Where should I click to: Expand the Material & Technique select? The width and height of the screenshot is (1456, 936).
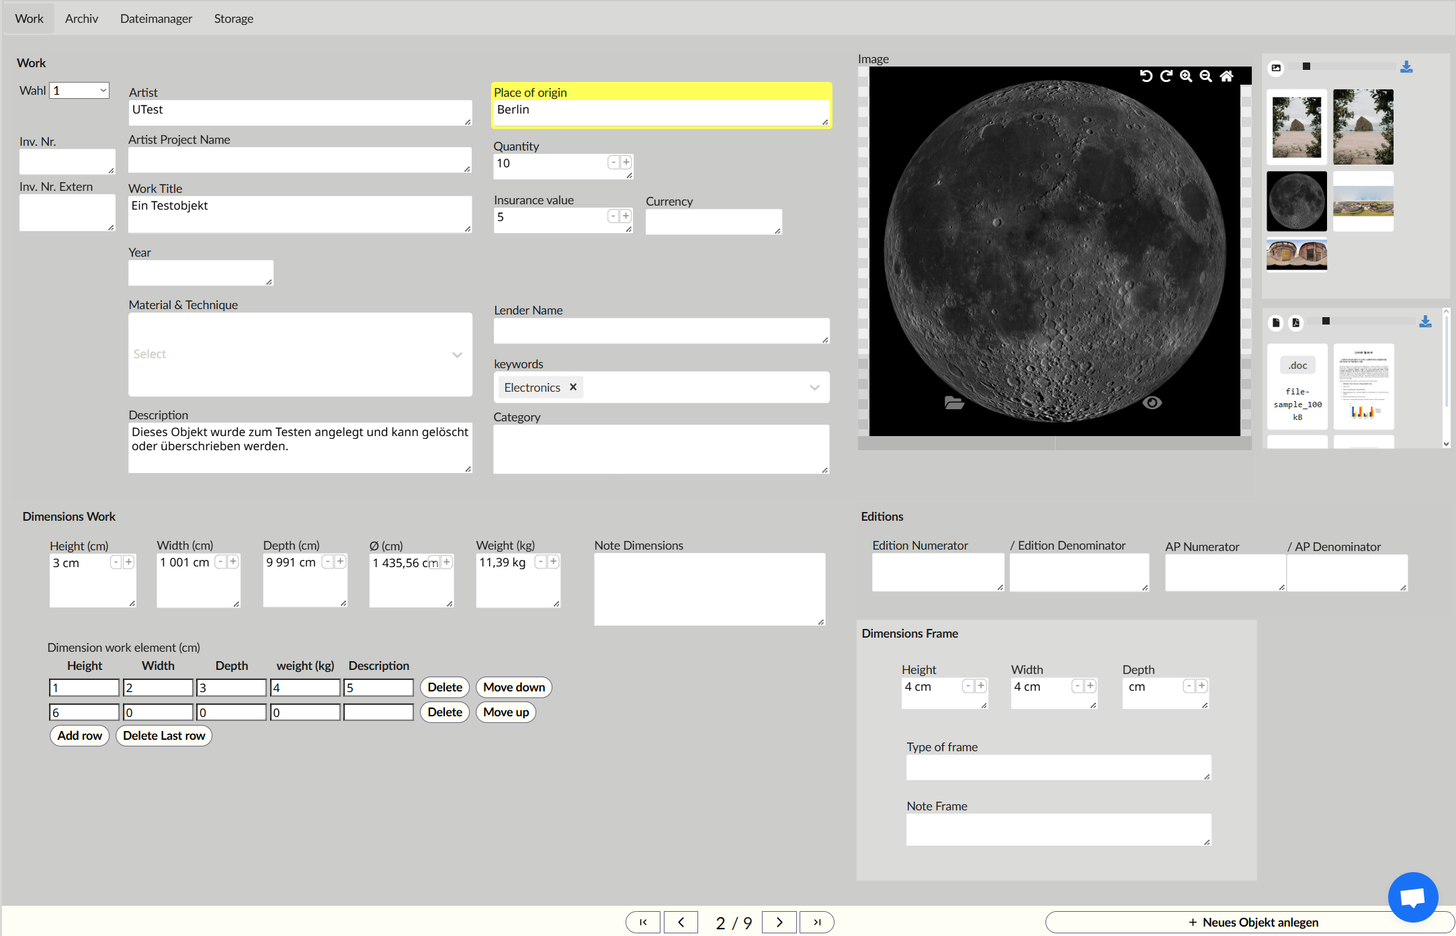457,355
